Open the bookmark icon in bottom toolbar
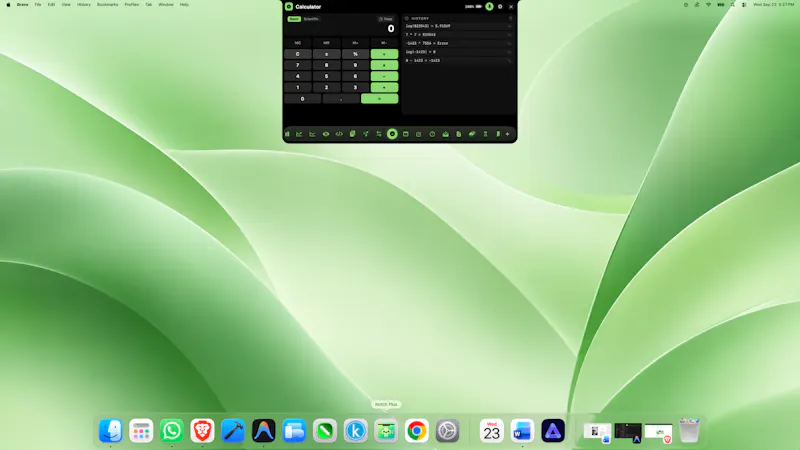The height and width of the screenshot is (450, 800). (498, 134)
